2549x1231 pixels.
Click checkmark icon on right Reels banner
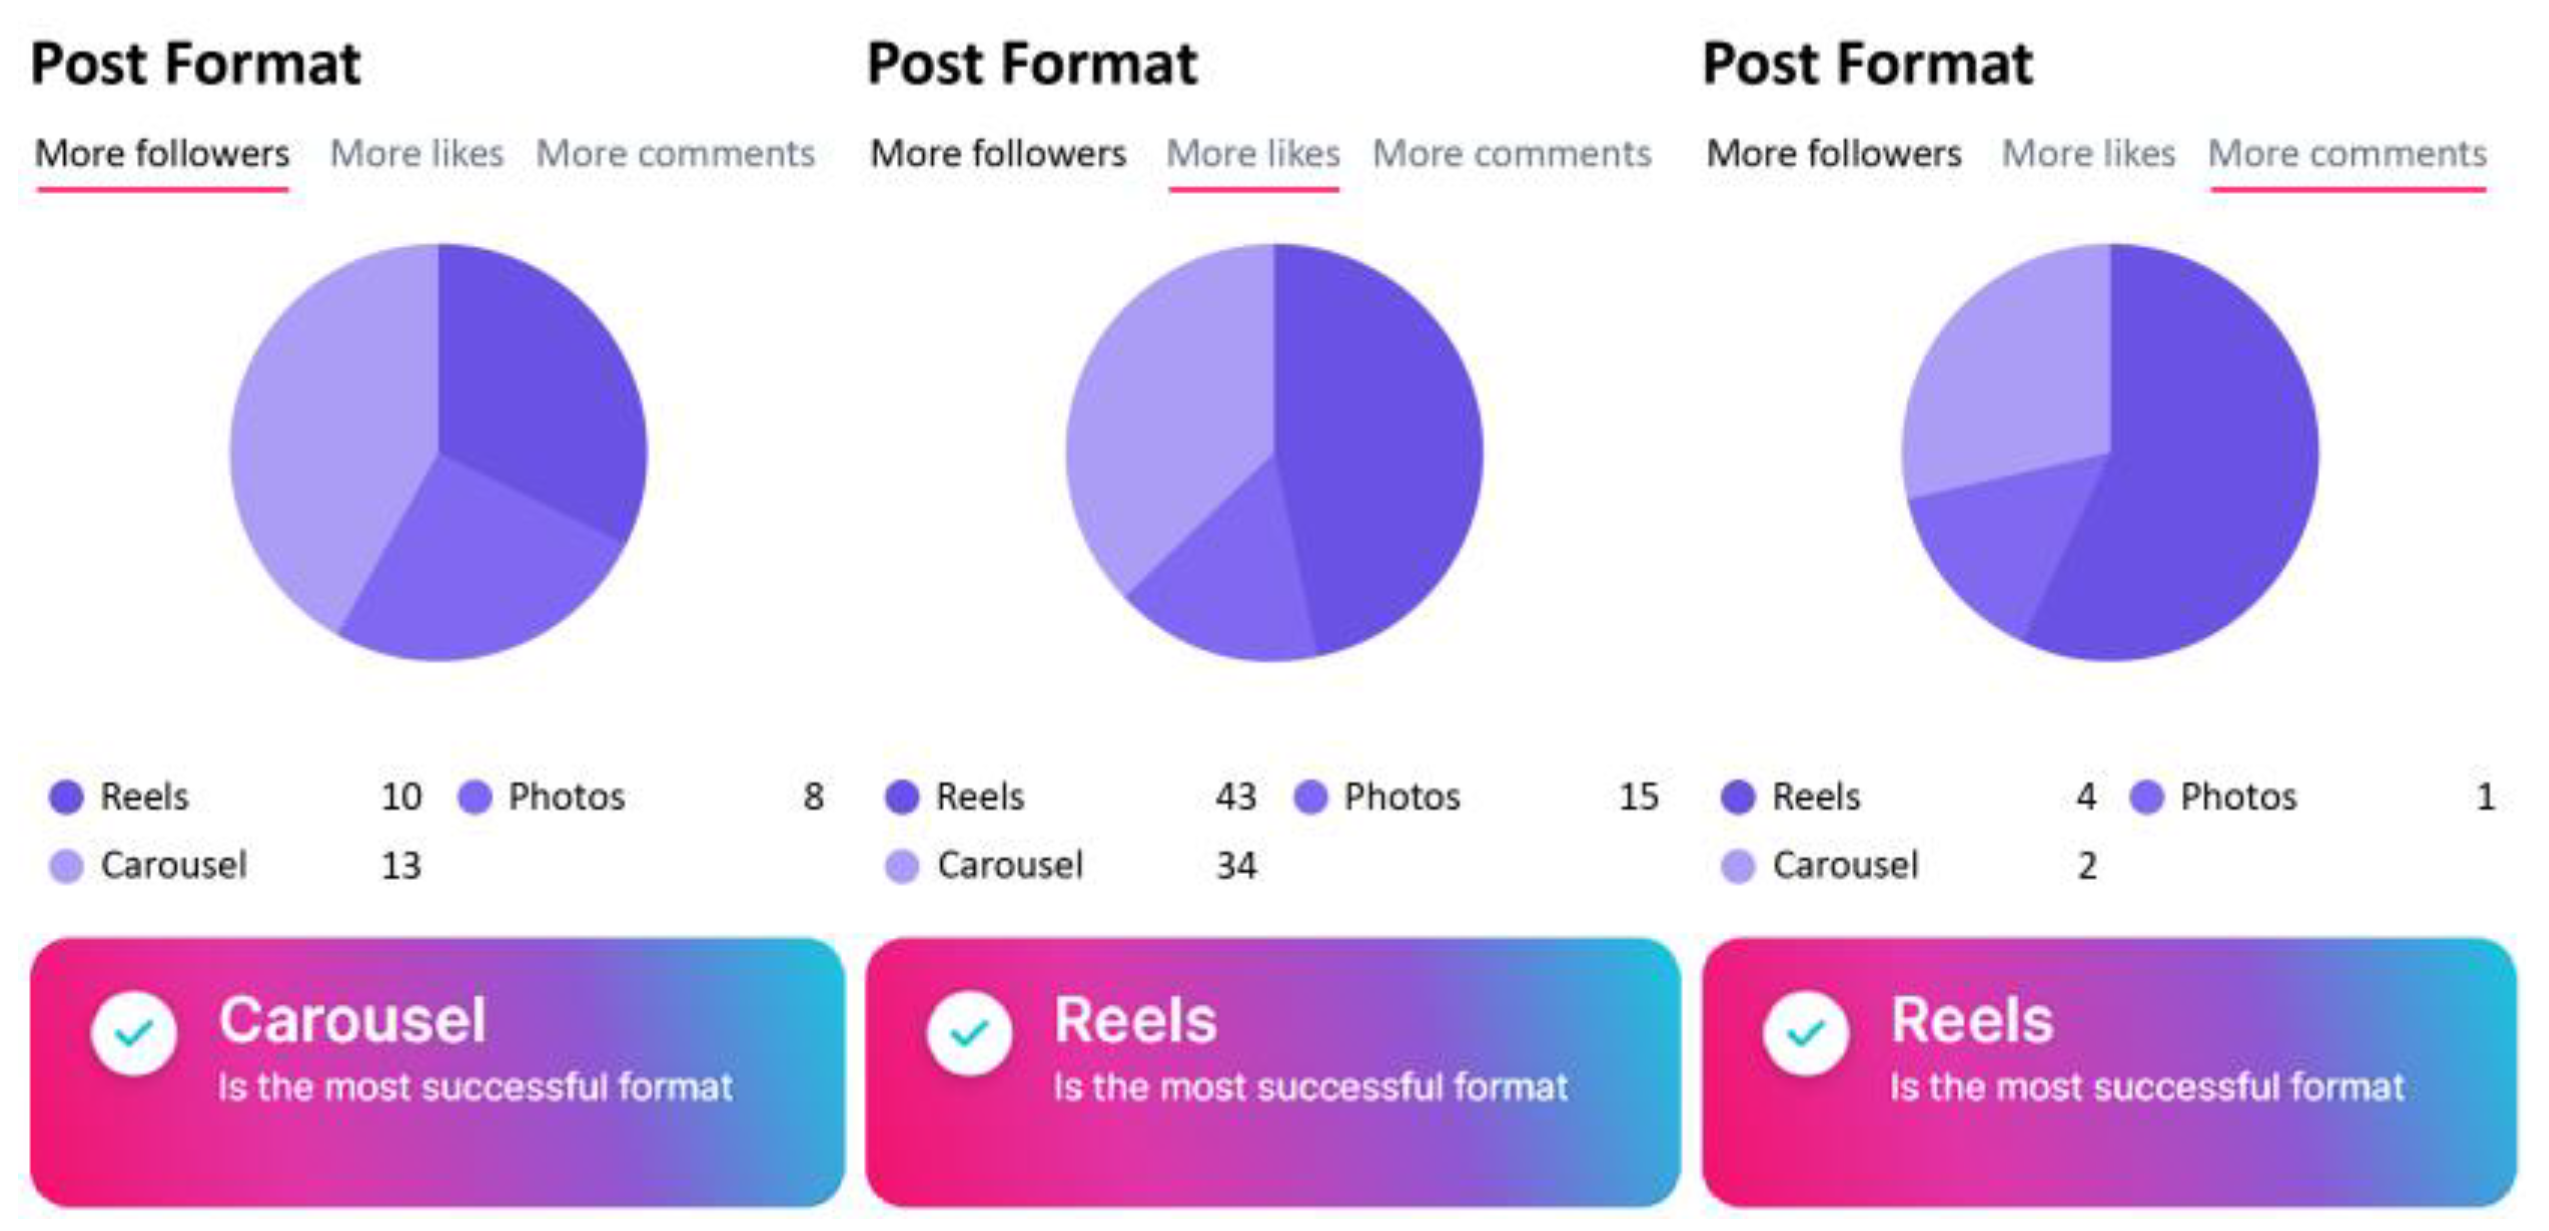click(1805, 1033)
